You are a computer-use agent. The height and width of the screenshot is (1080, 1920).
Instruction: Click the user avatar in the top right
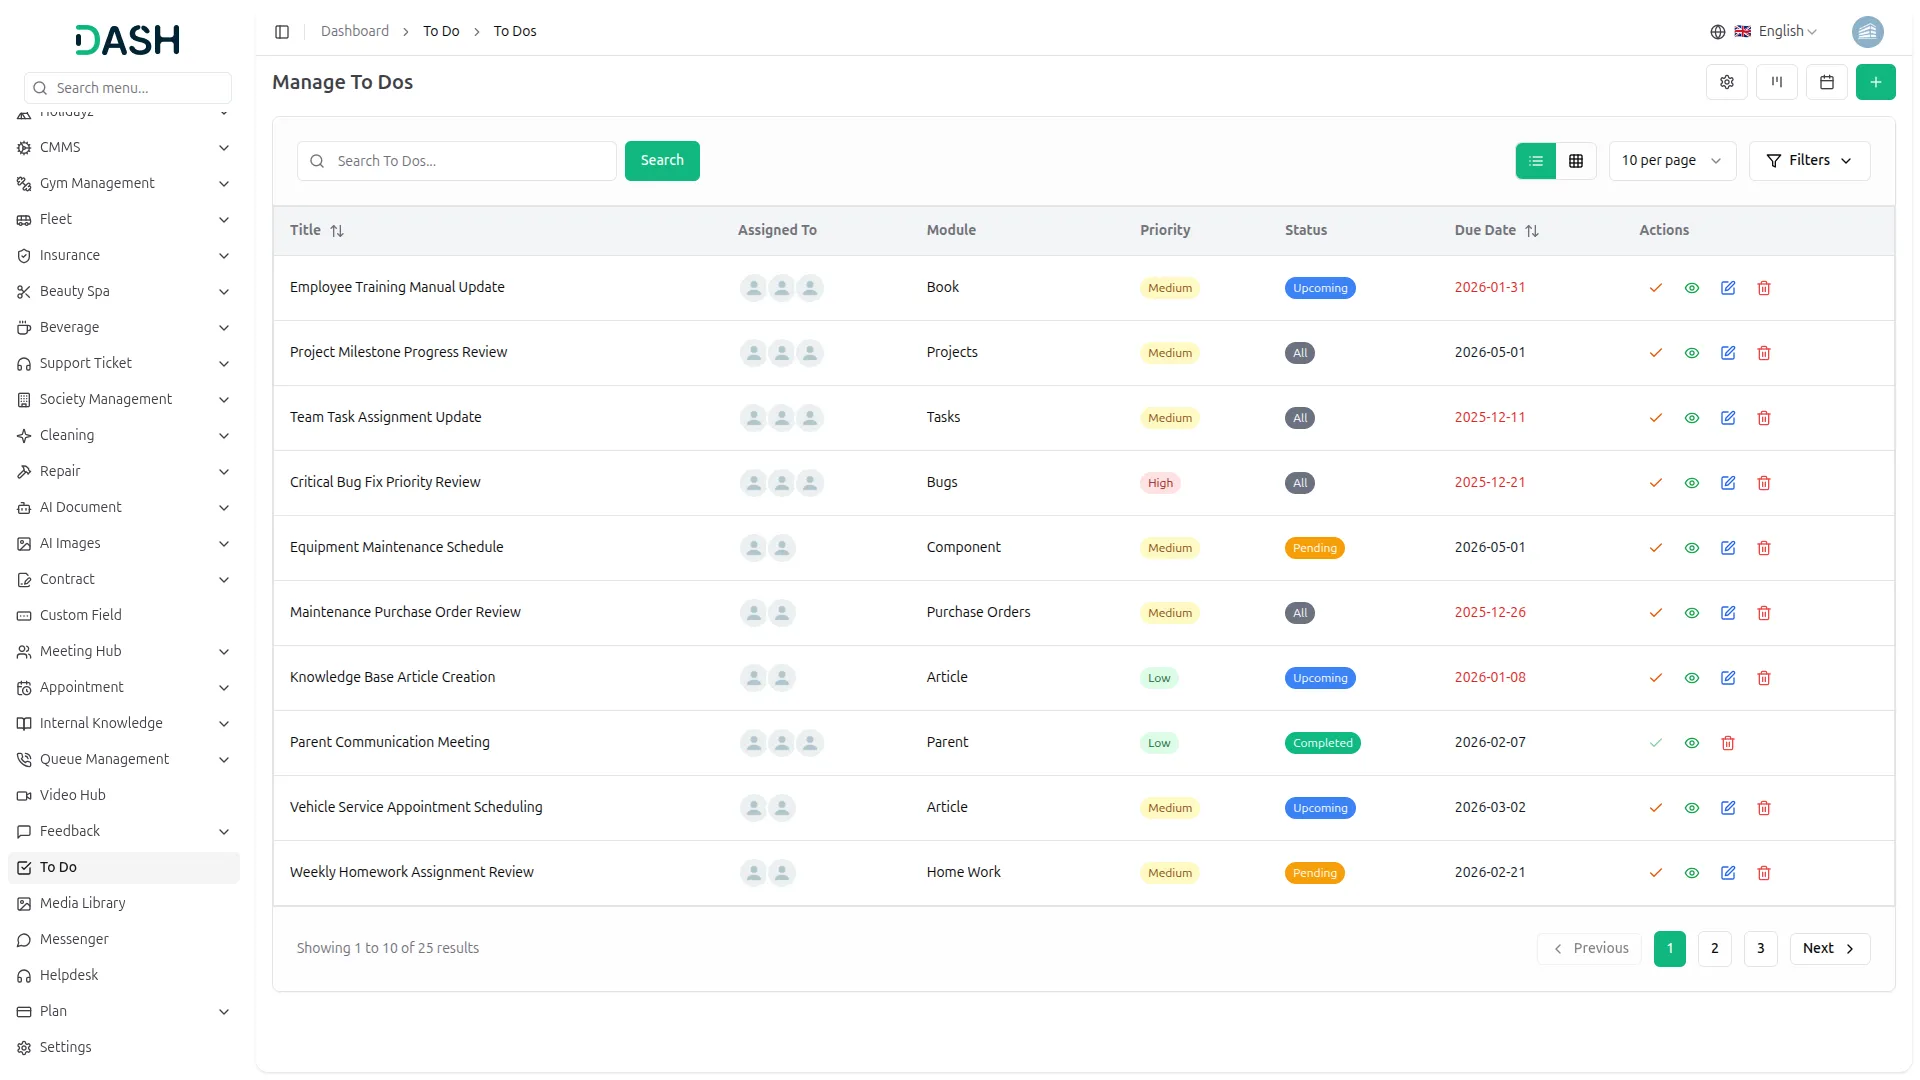tap(1867, 32)
